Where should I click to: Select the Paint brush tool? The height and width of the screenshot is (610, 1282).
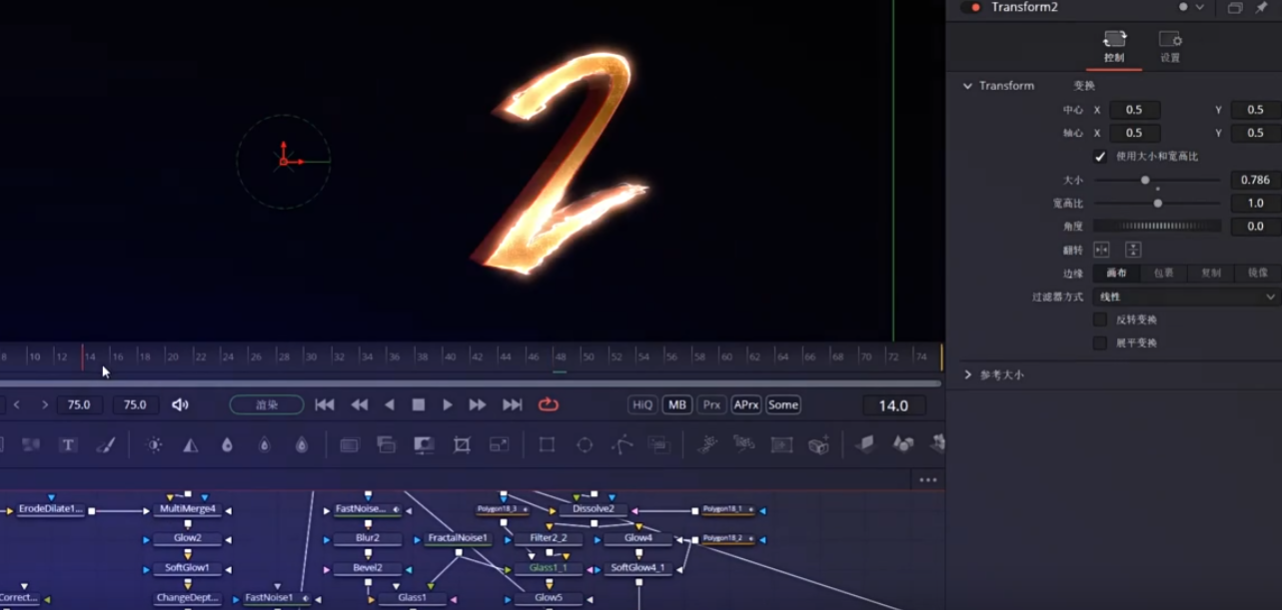point(106,445)
